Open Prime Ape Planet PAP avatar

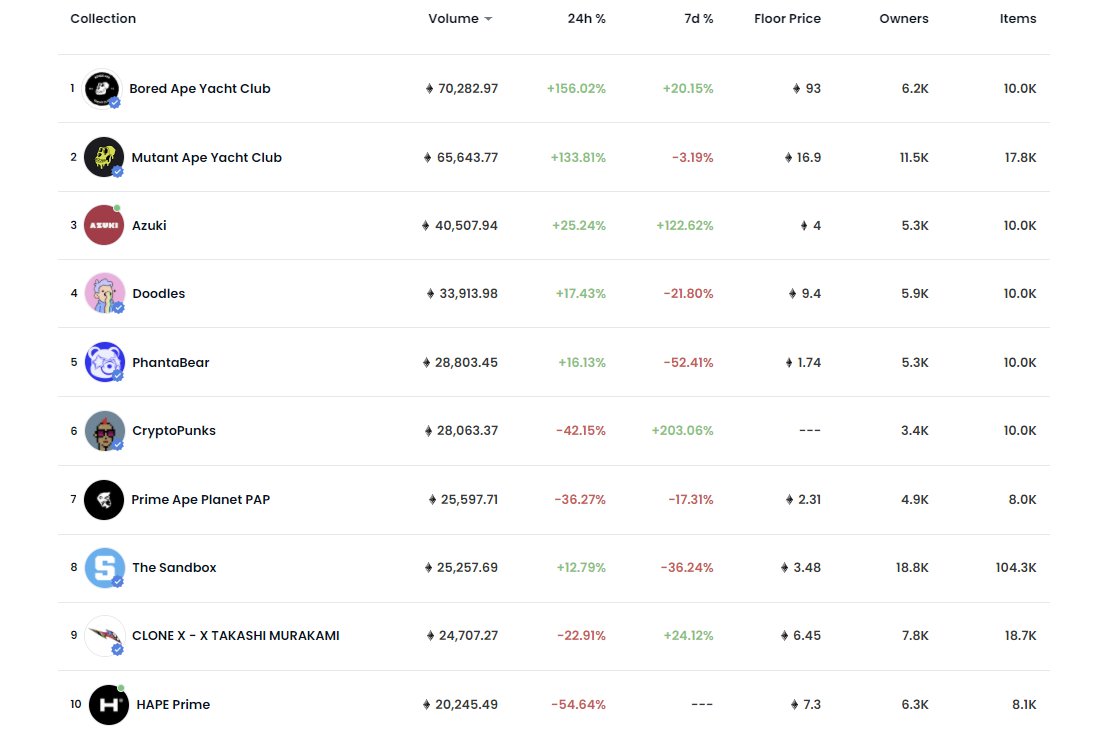(x=104, y=500)
